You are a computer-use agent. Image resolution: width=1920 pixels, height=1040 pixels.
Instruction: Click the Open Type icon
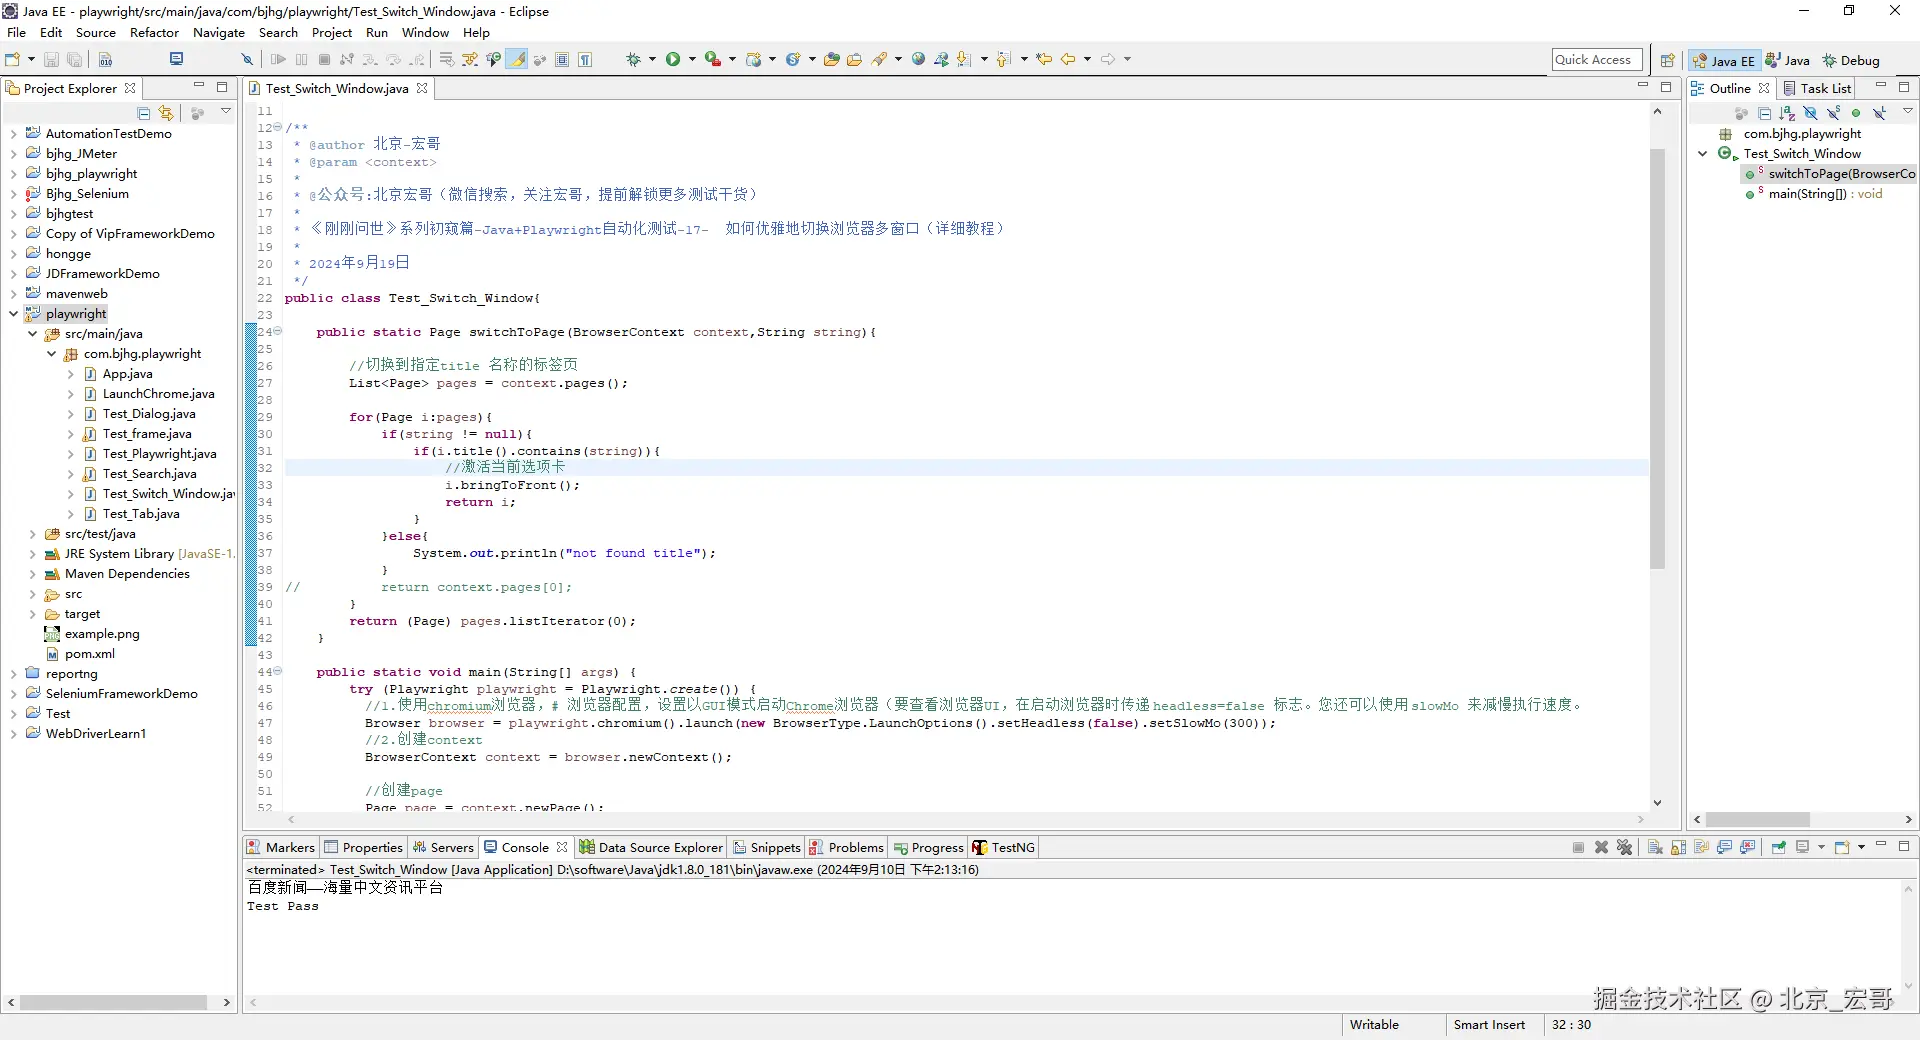pos(832,60)
